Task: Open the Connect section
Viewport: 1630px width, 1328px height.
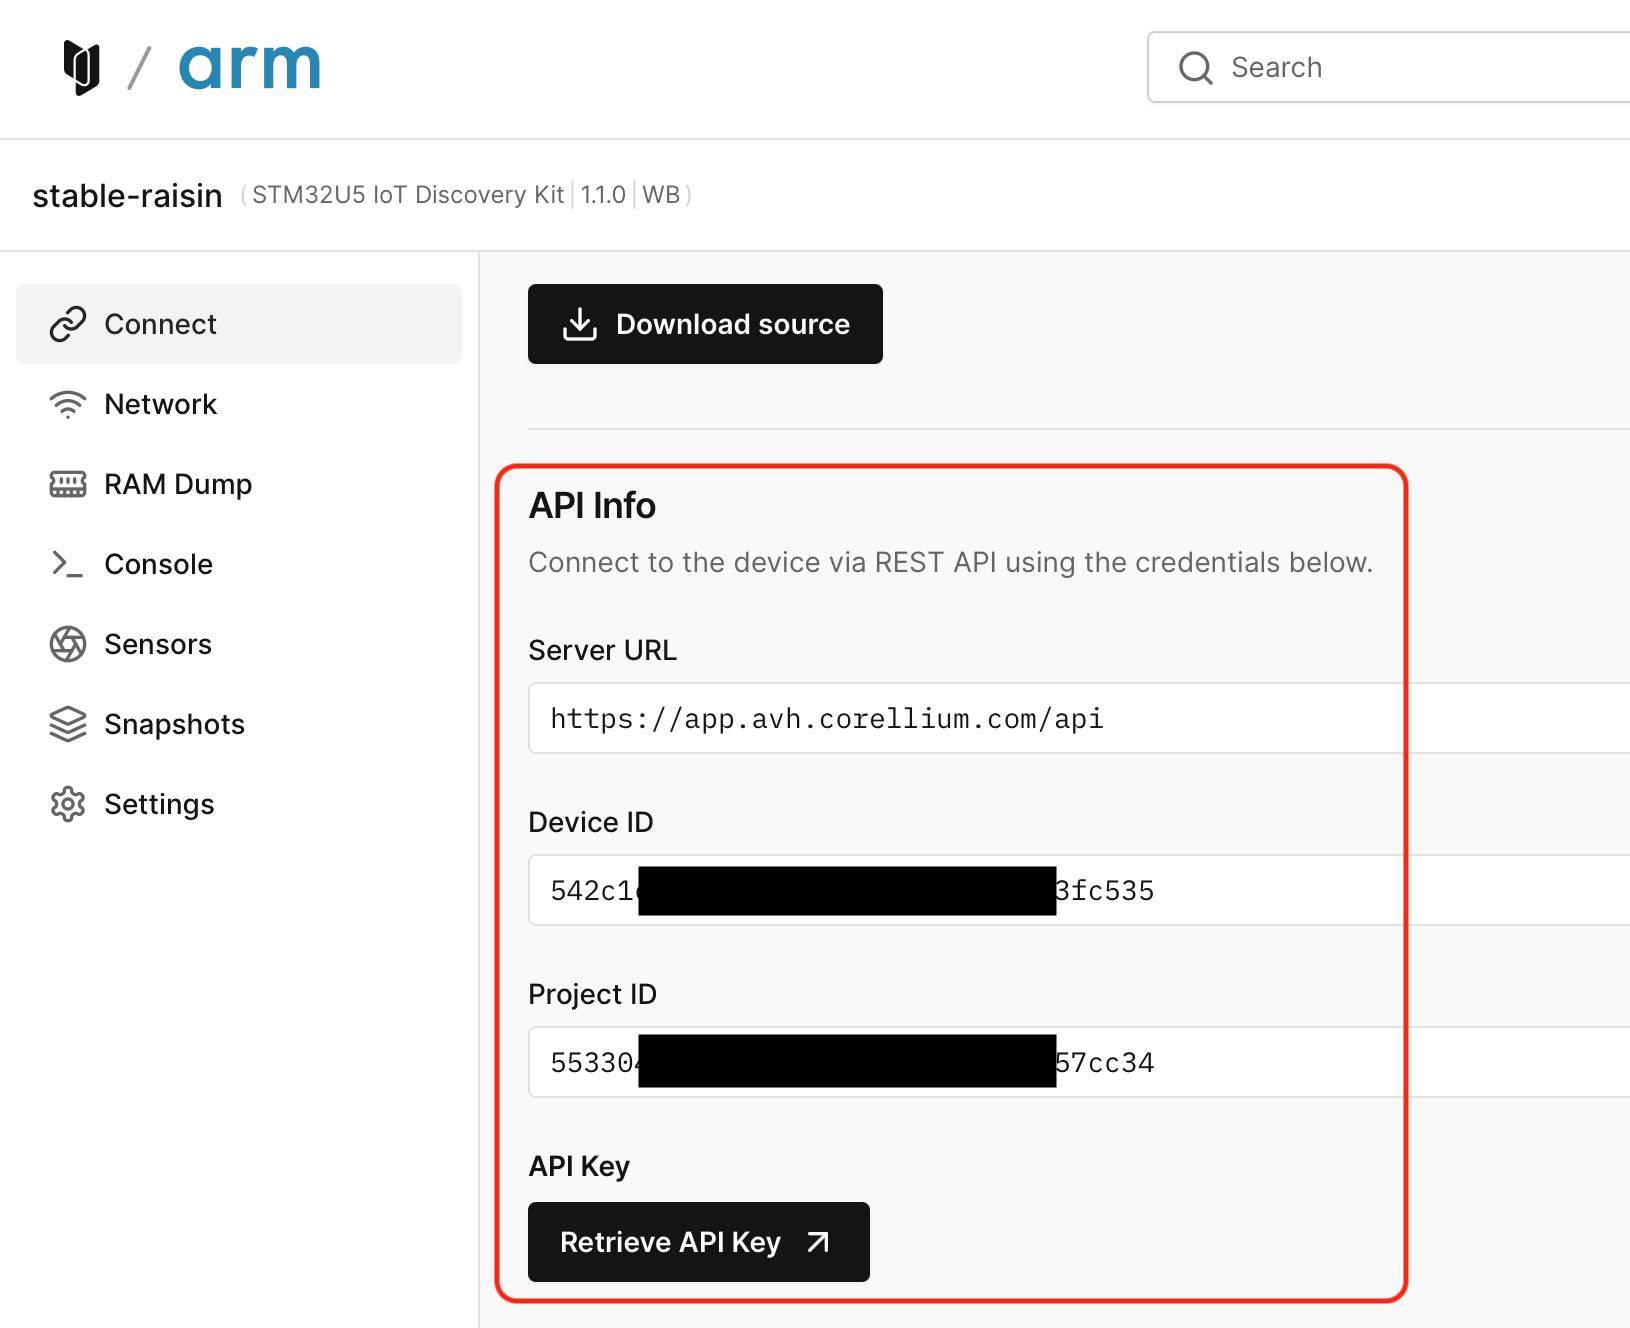Action: point(239,324)
